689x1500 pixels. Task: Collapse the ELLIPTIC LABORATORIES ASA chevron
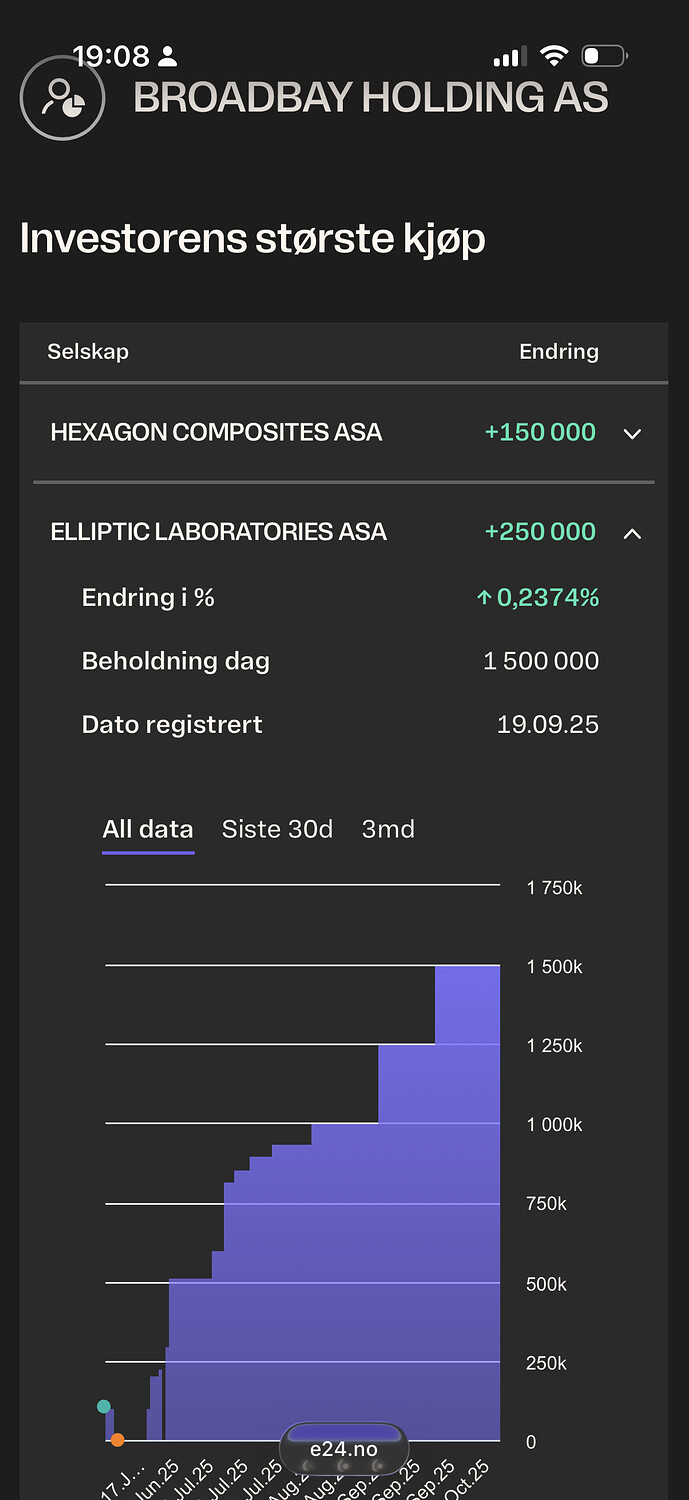click(x=632, y=533)
